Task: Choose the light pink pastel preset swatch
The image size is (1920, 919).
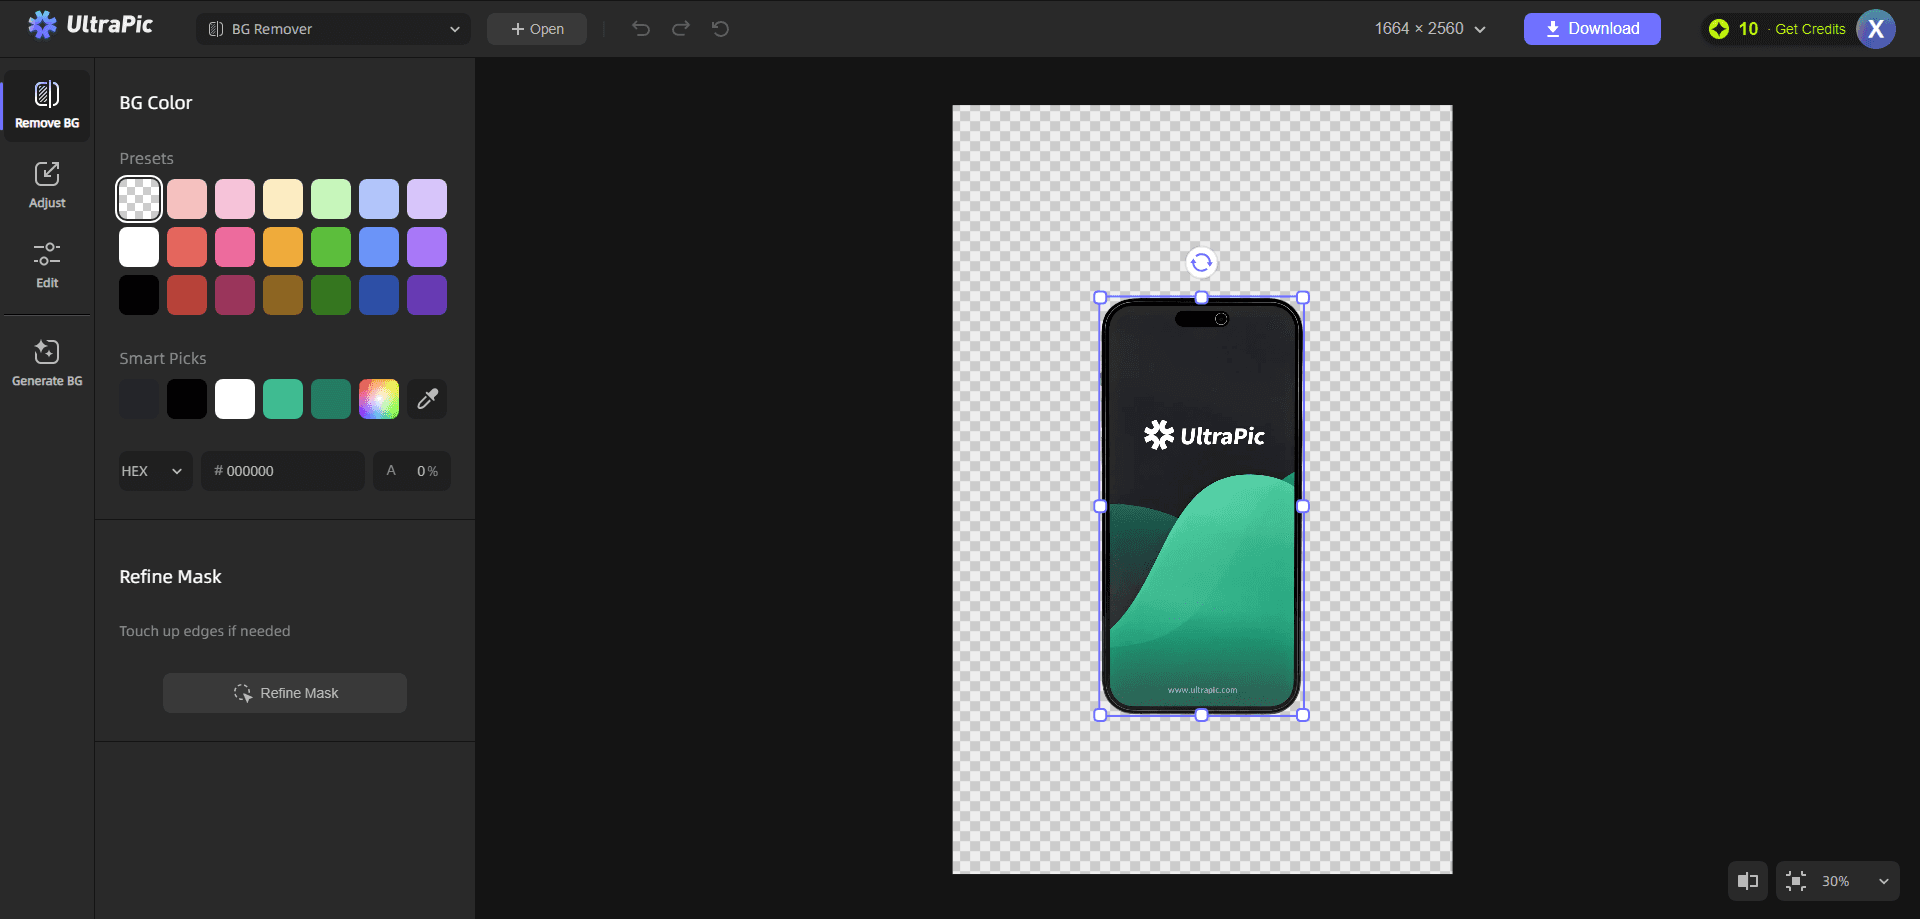Action: (235, 199)
